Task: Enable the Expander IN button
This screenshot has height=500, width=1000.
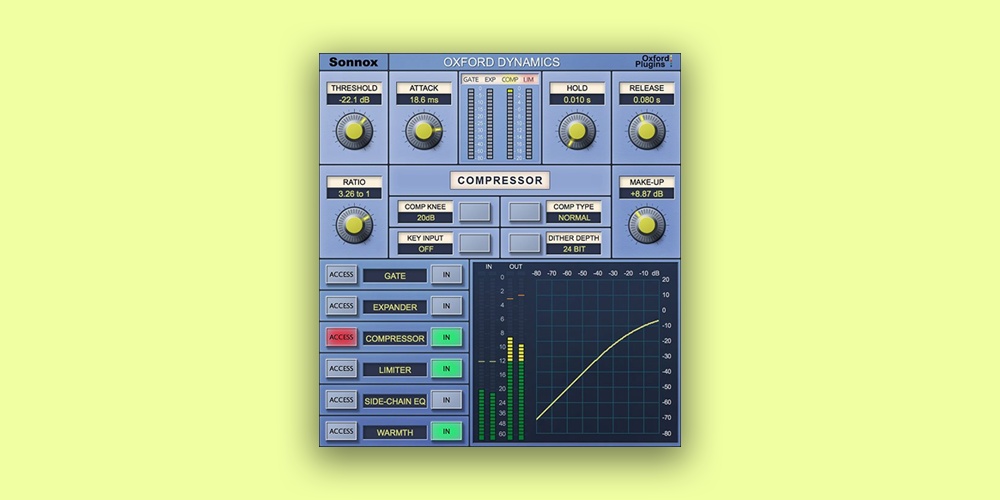Action: pos(446,306)
